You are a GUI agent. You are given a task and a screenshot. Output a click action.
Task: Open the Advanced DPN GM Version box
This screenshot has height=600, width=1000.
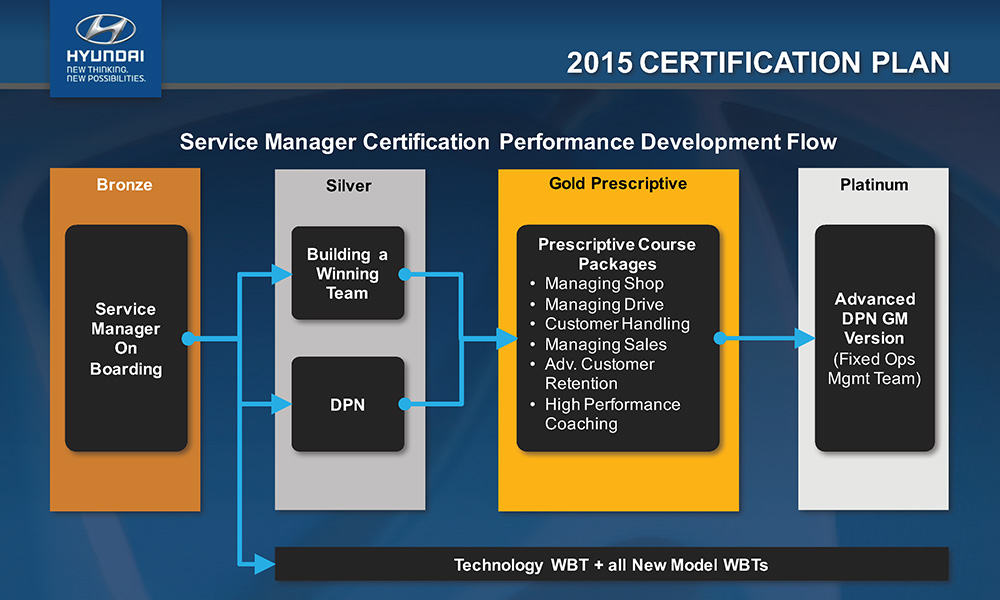click(874, 338)
